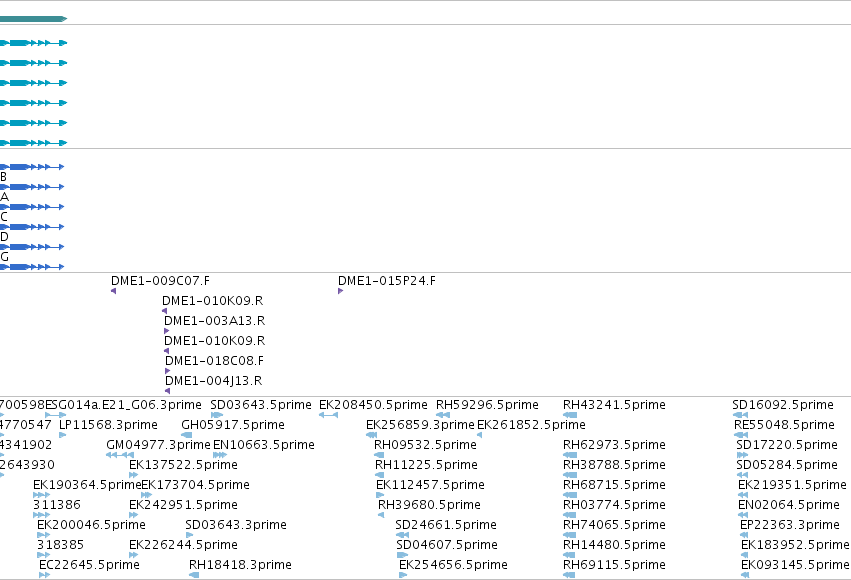Select RH43241.5prime label
The height and width of the screenshot is (580, 851).
(614, 405)
